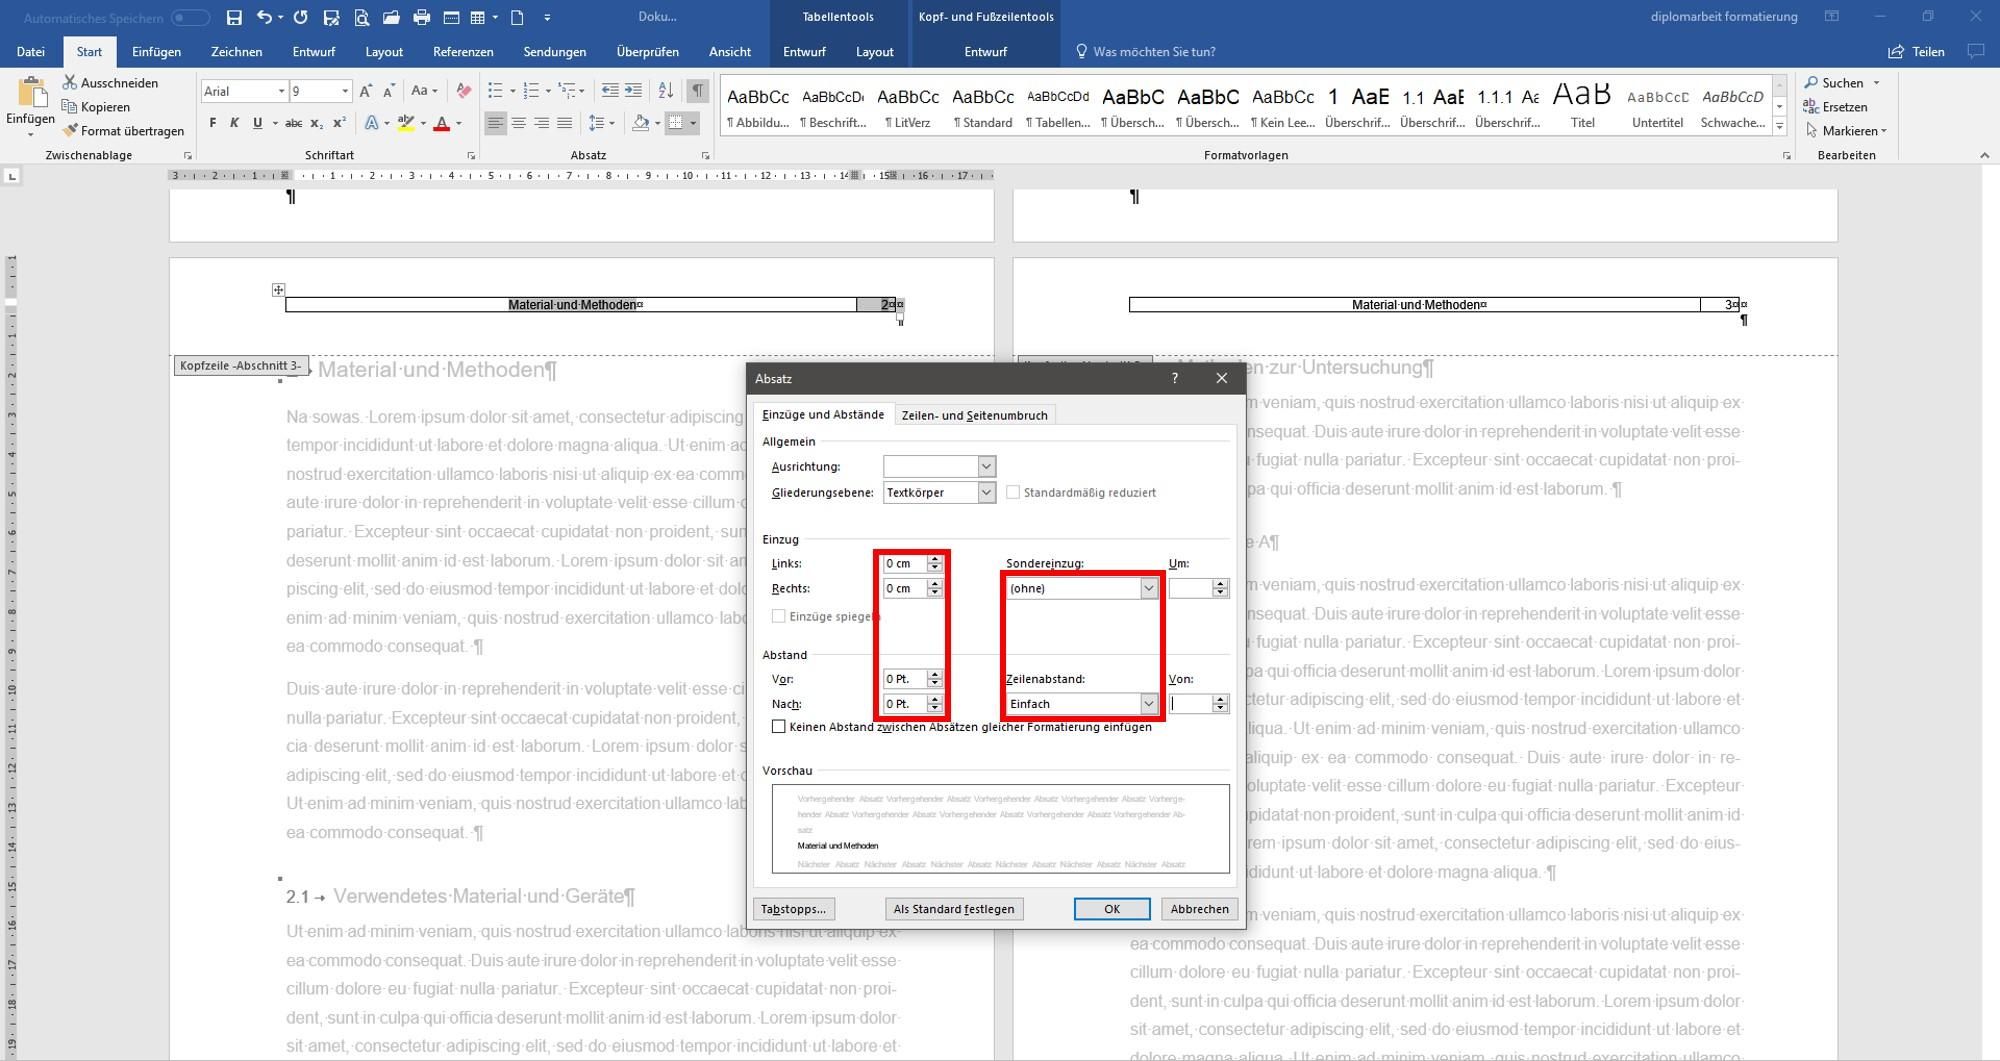
Task: Check Keinen Abstand zwischen Absätzen checkbox
Action: [779, 727]
